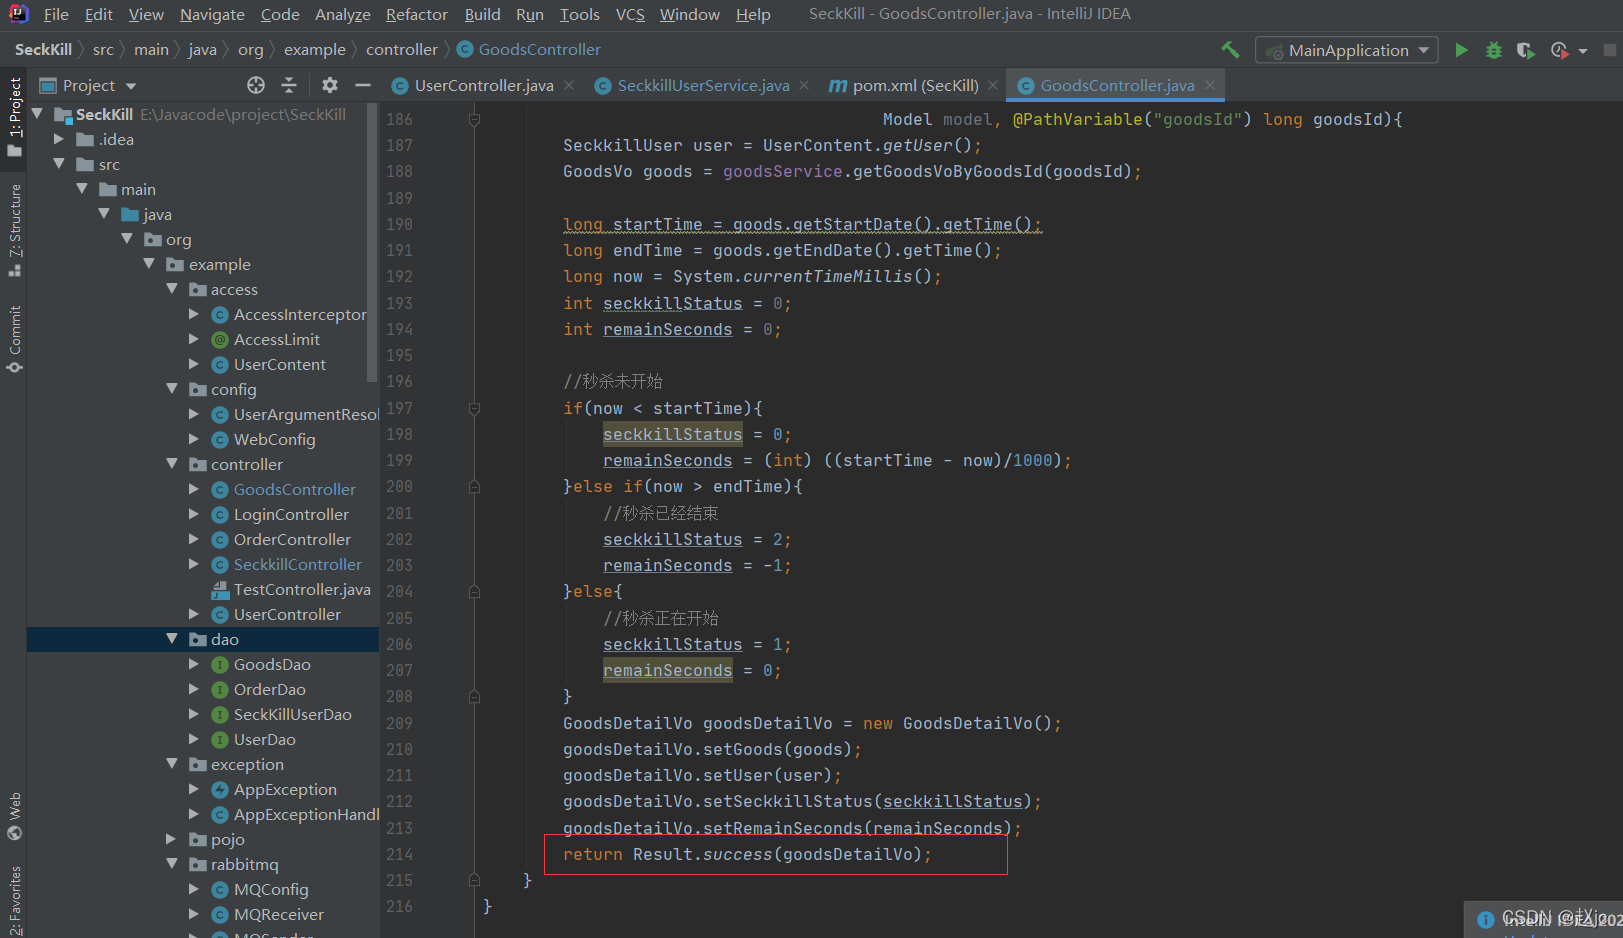Toggle fold end marker at line 208
Viewport: 1623px width, 938px height.
(x=474, y=696)
